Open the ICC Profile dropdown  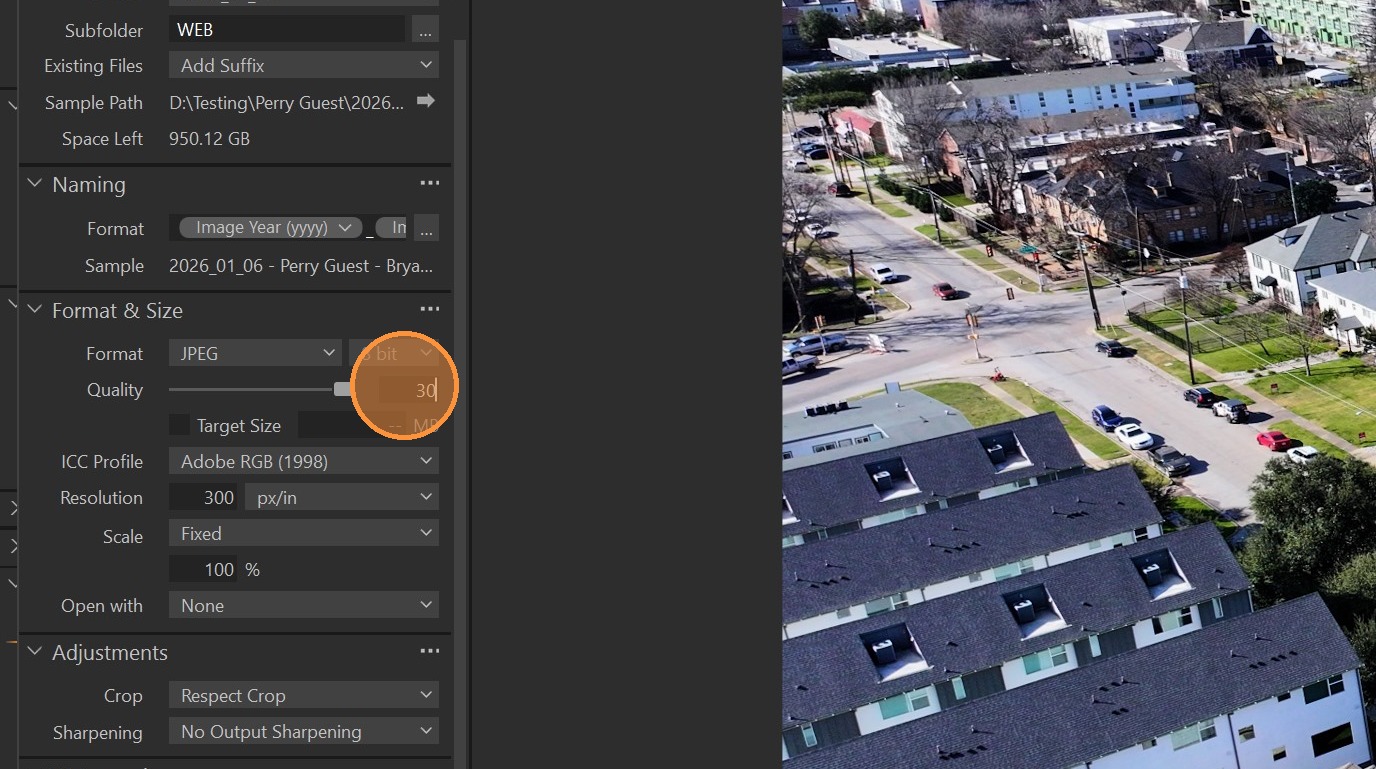(x=304, y=461)
